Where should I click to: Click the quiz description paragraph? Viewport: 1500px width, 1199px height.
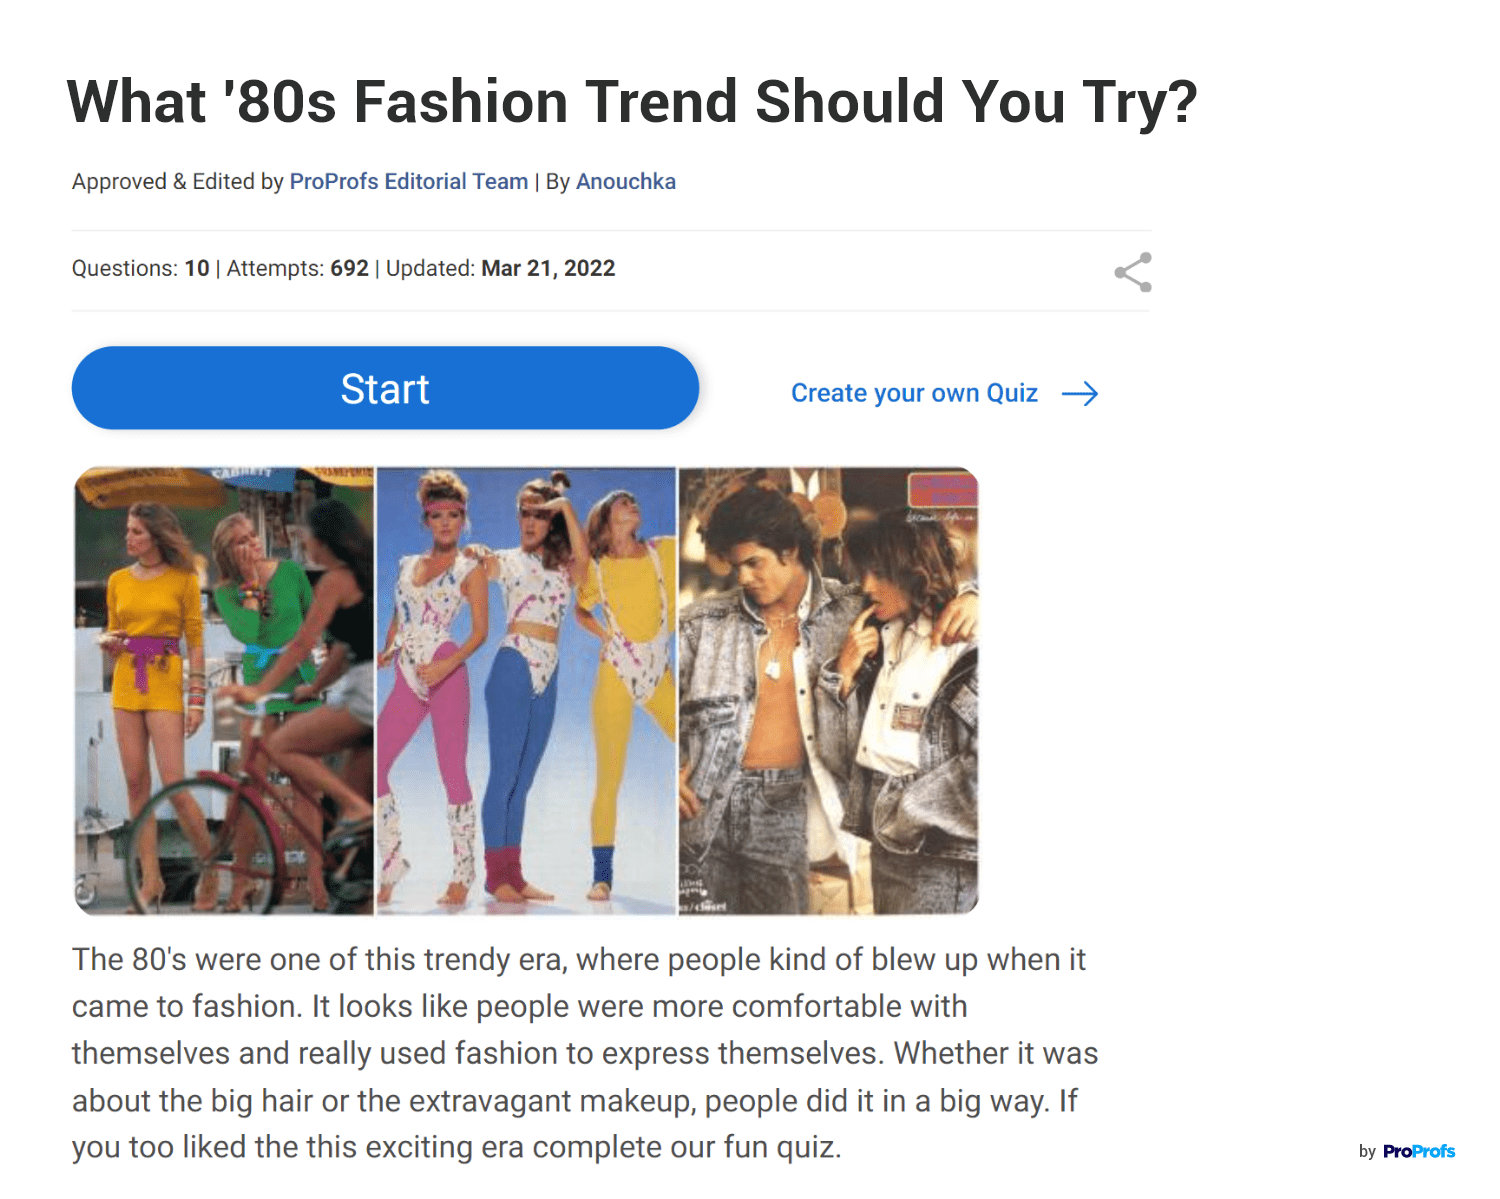585,1053
